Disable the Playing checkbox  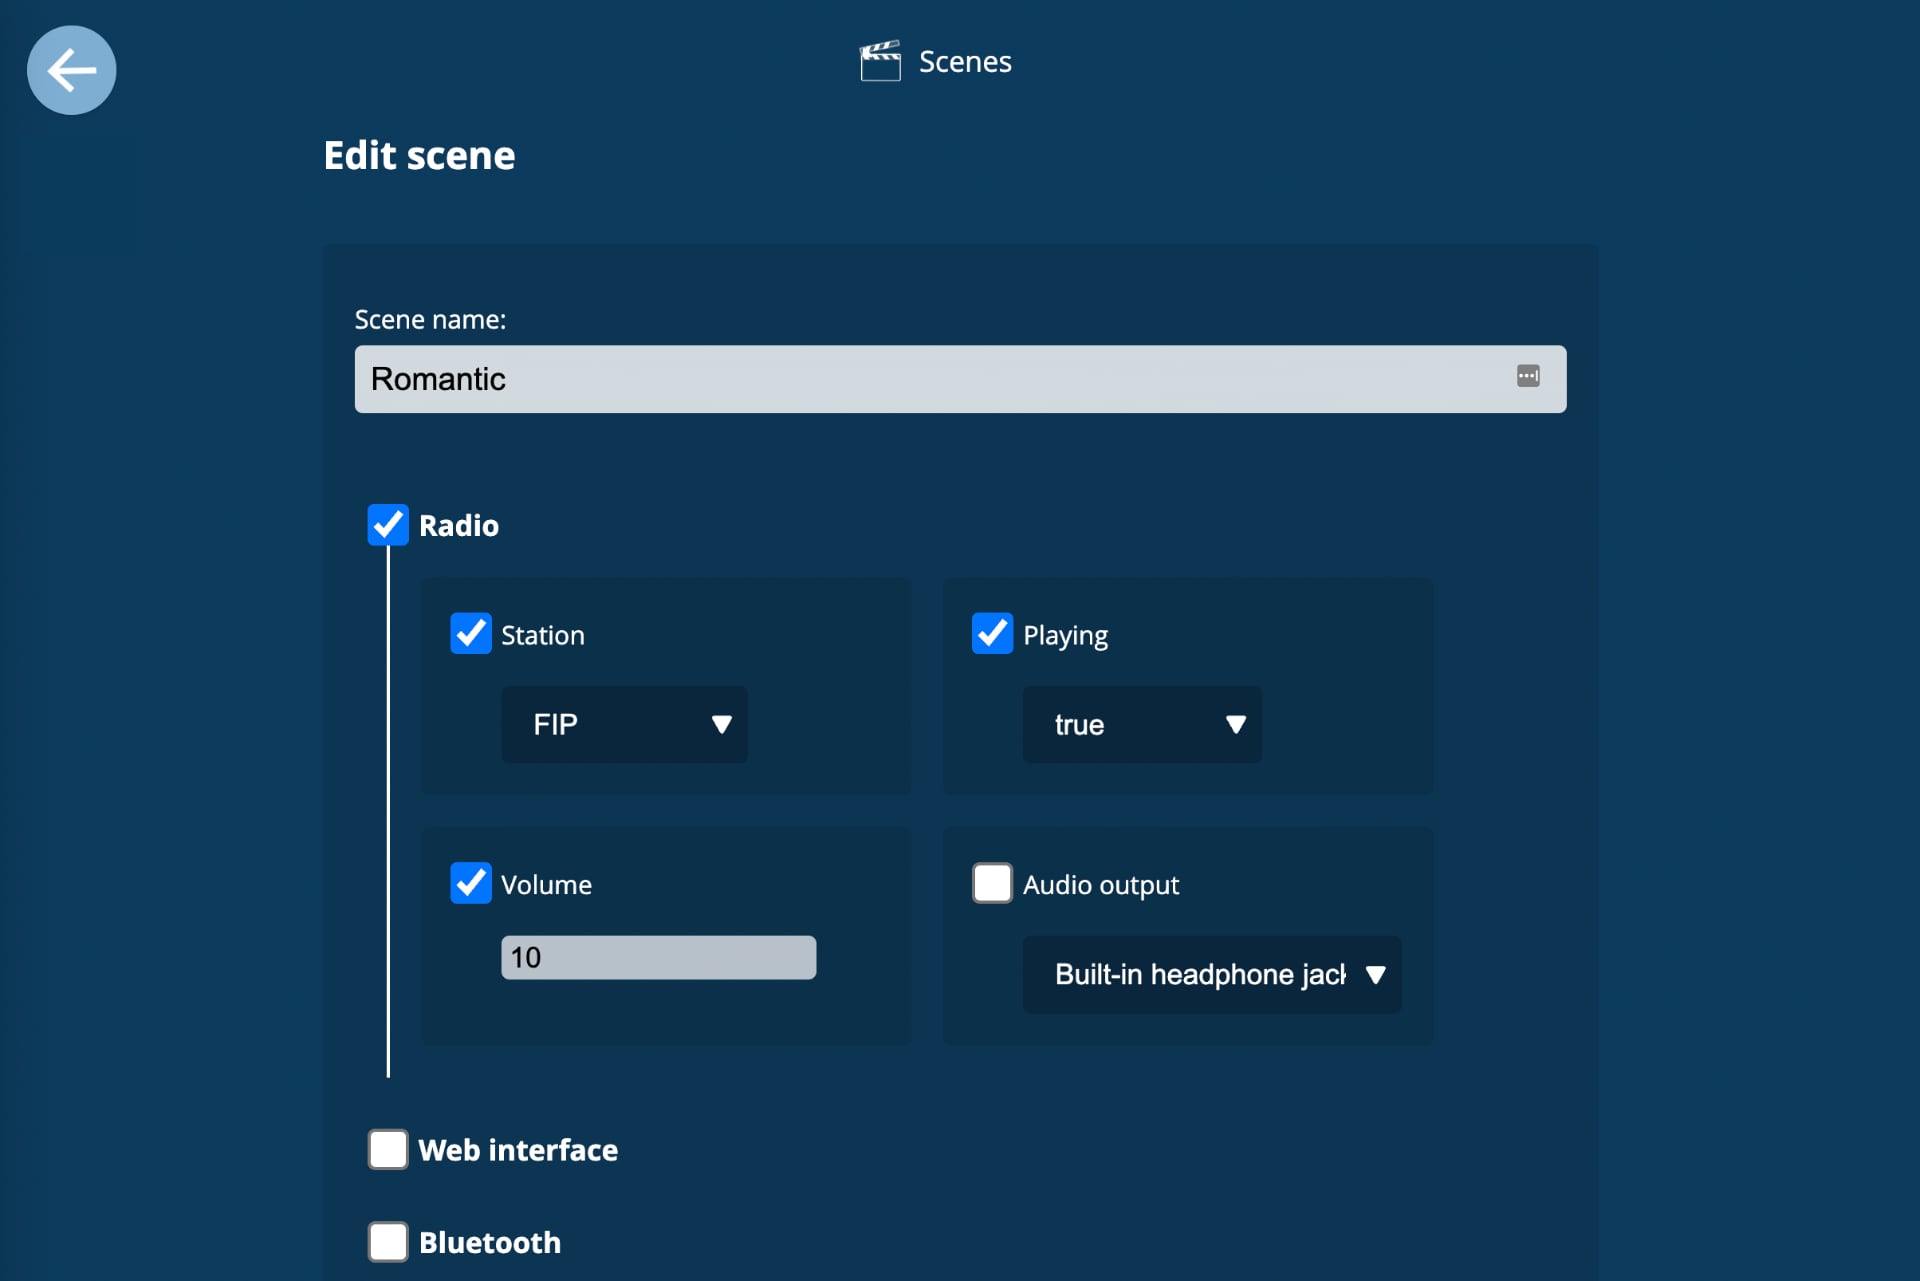(x=992, y=634)
